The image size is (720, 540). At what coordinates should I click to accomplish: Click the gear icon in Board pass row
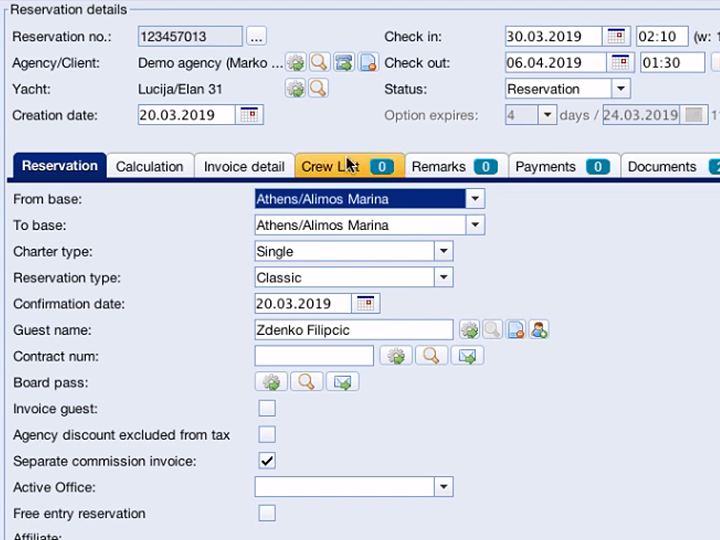coord(271,382)
